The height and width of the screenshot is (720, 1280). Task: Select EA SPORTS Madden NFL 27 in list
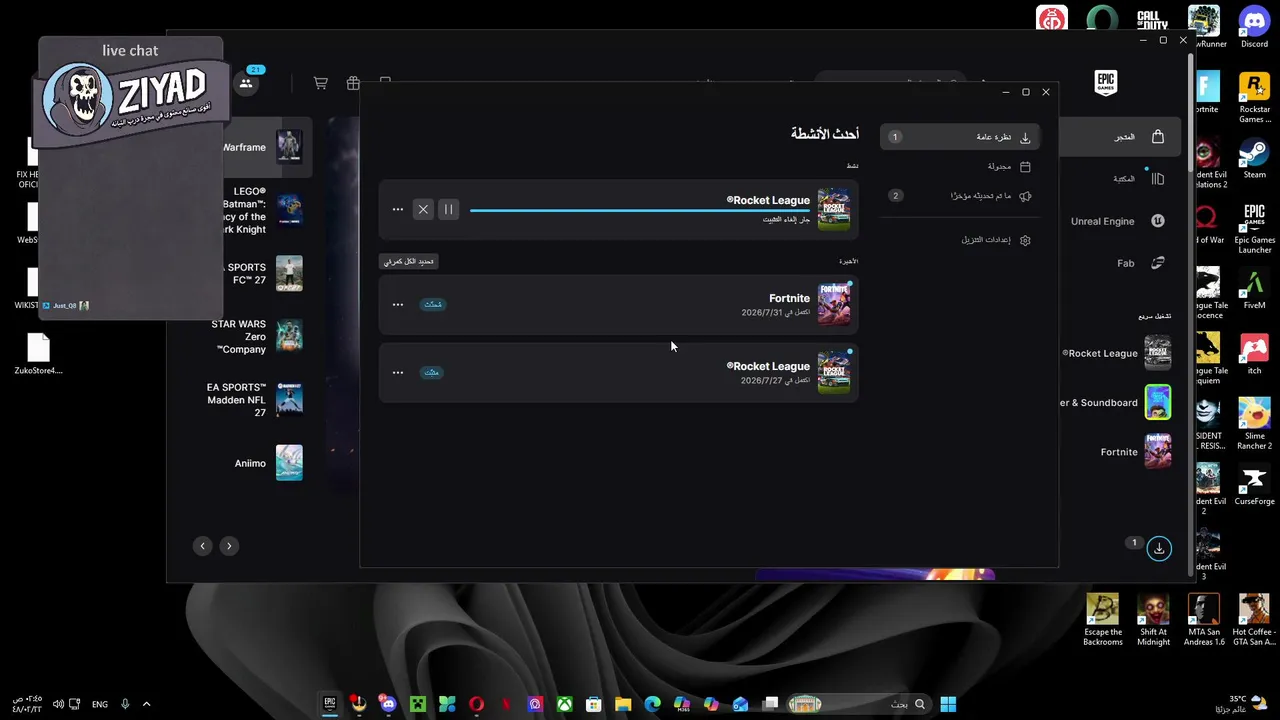254,400
